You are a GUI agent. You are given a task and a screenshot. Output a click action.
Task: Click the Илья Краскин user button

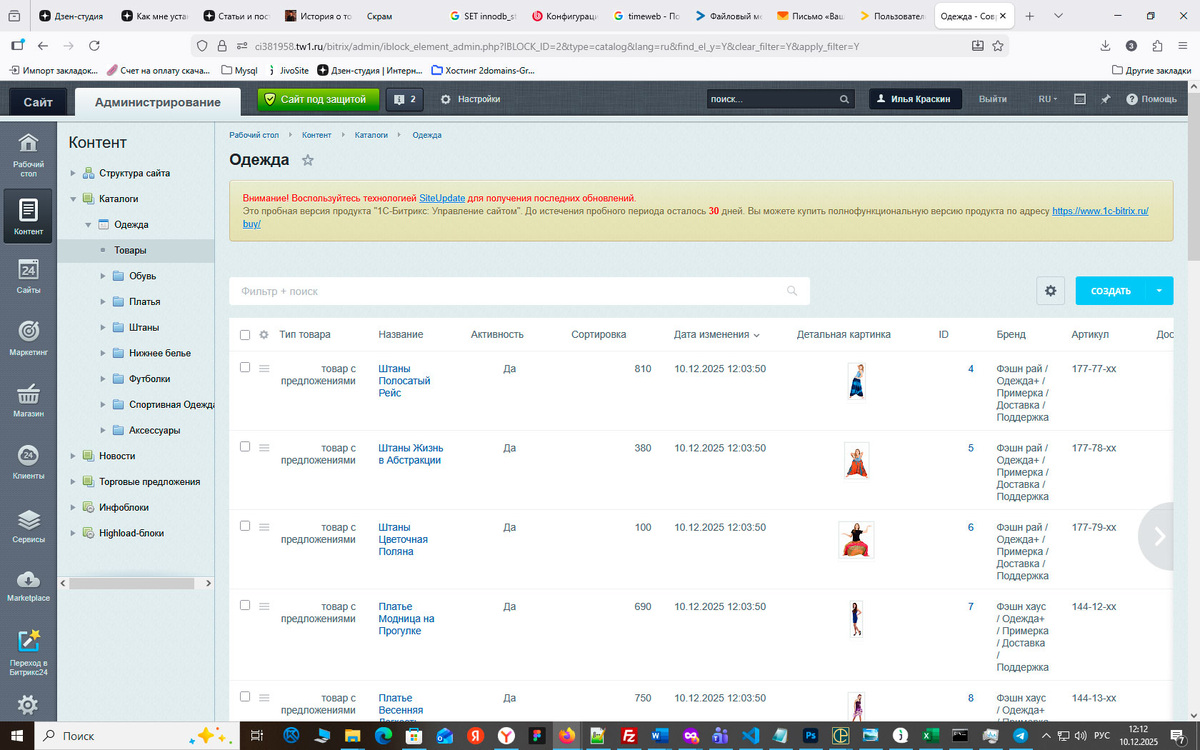(x=915, y=99)
